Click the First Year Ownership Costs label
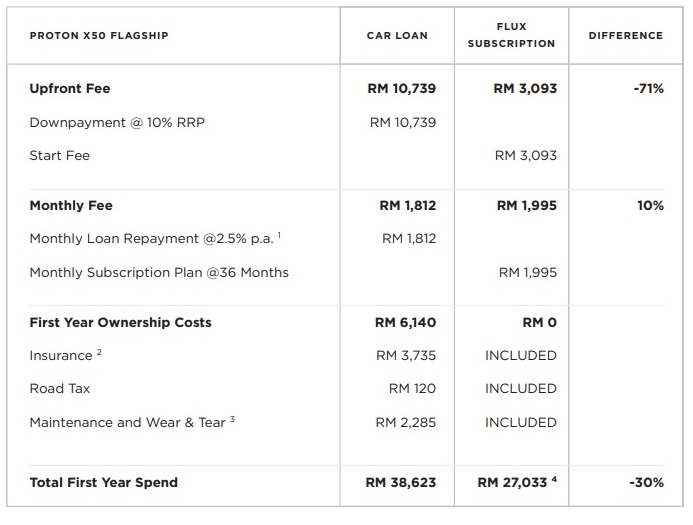The image size is (693, 525). [x=120, y=323]
